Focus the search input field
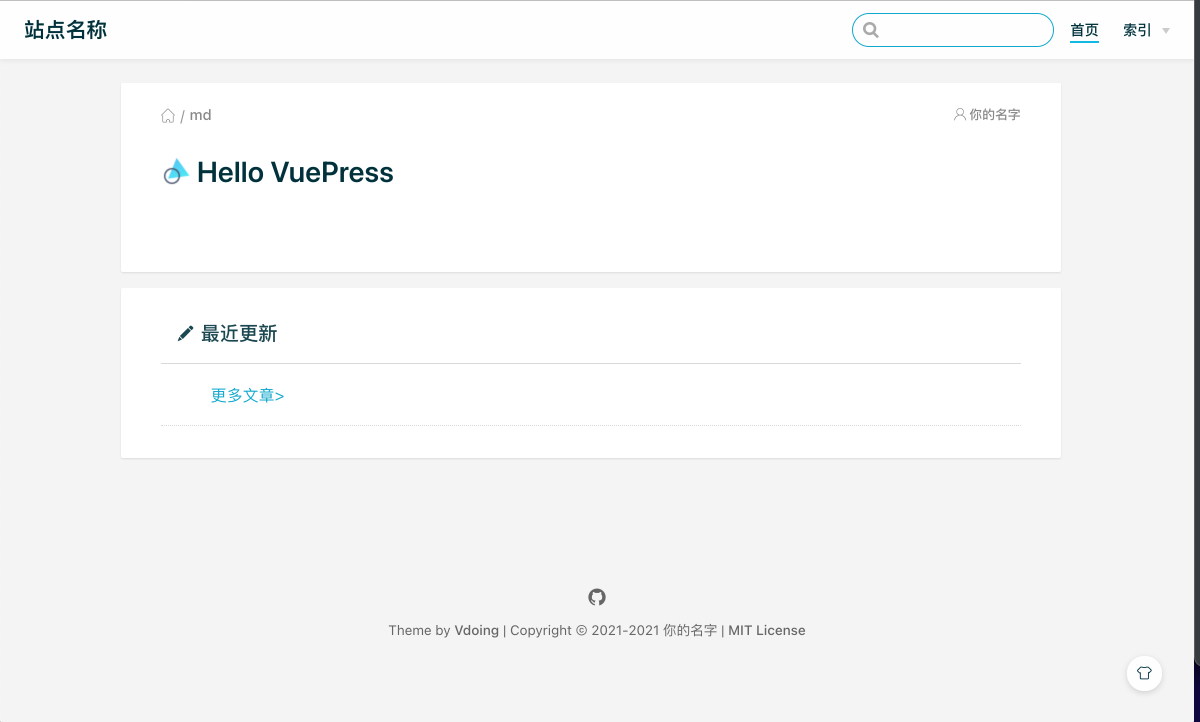The height and width of the screenshot is (722, 1200). (x=953, y=30)
